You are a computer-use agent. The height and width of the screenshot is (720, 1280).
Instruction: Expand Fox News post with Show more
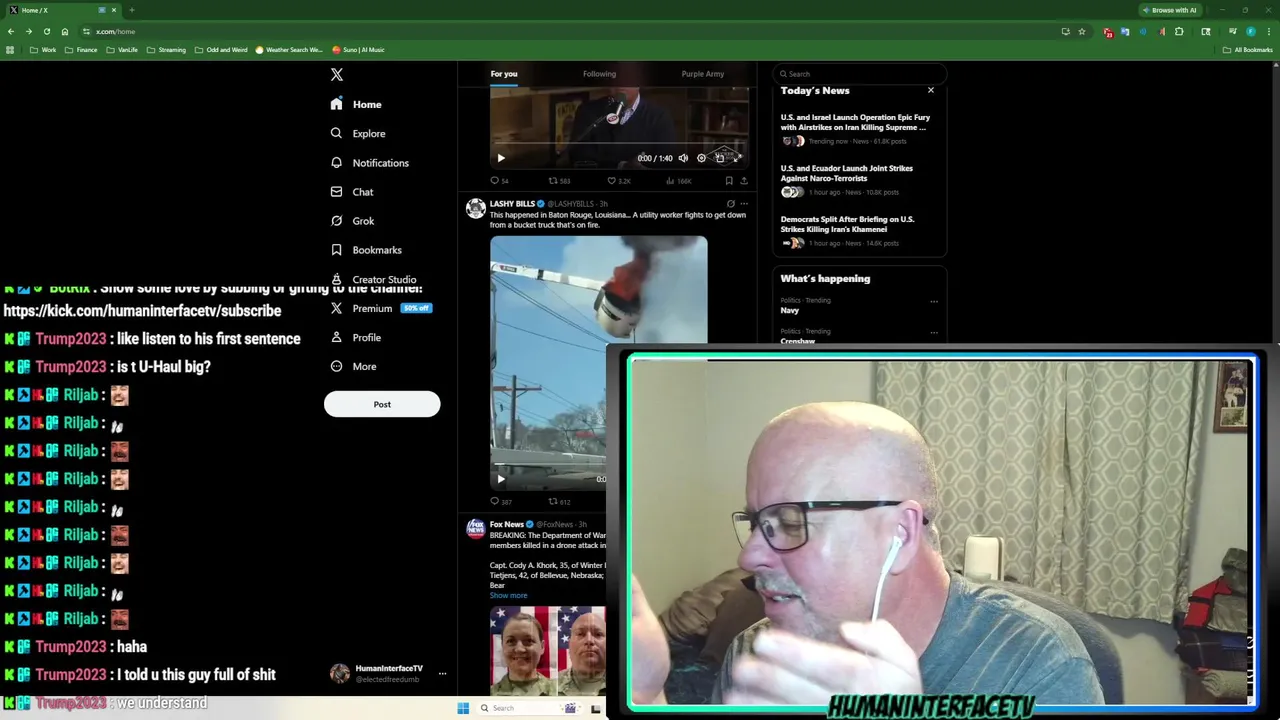[x=508, y=595]
